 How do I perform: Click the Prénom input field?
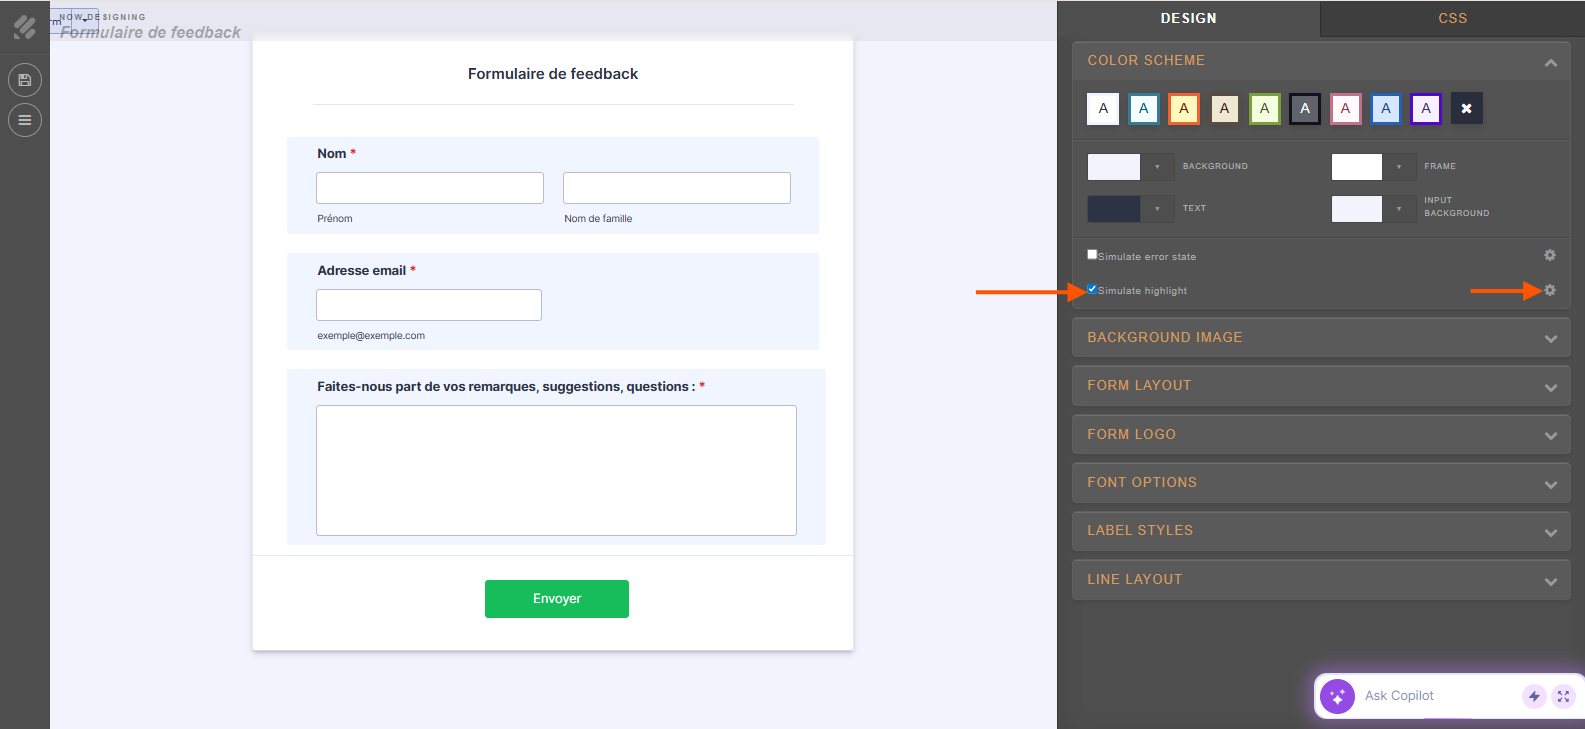[430, 188]
